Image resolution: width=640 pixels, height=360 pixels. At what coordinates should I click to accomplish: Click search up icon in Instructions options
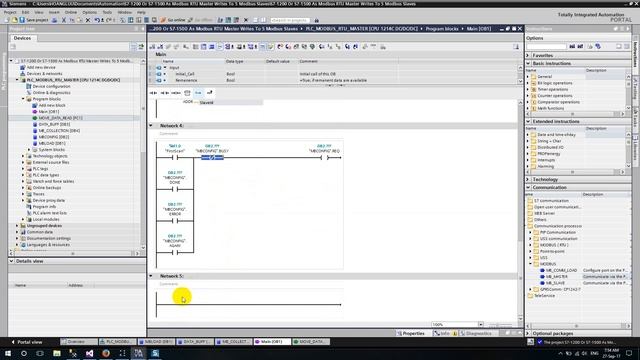[x=580, y=47]
